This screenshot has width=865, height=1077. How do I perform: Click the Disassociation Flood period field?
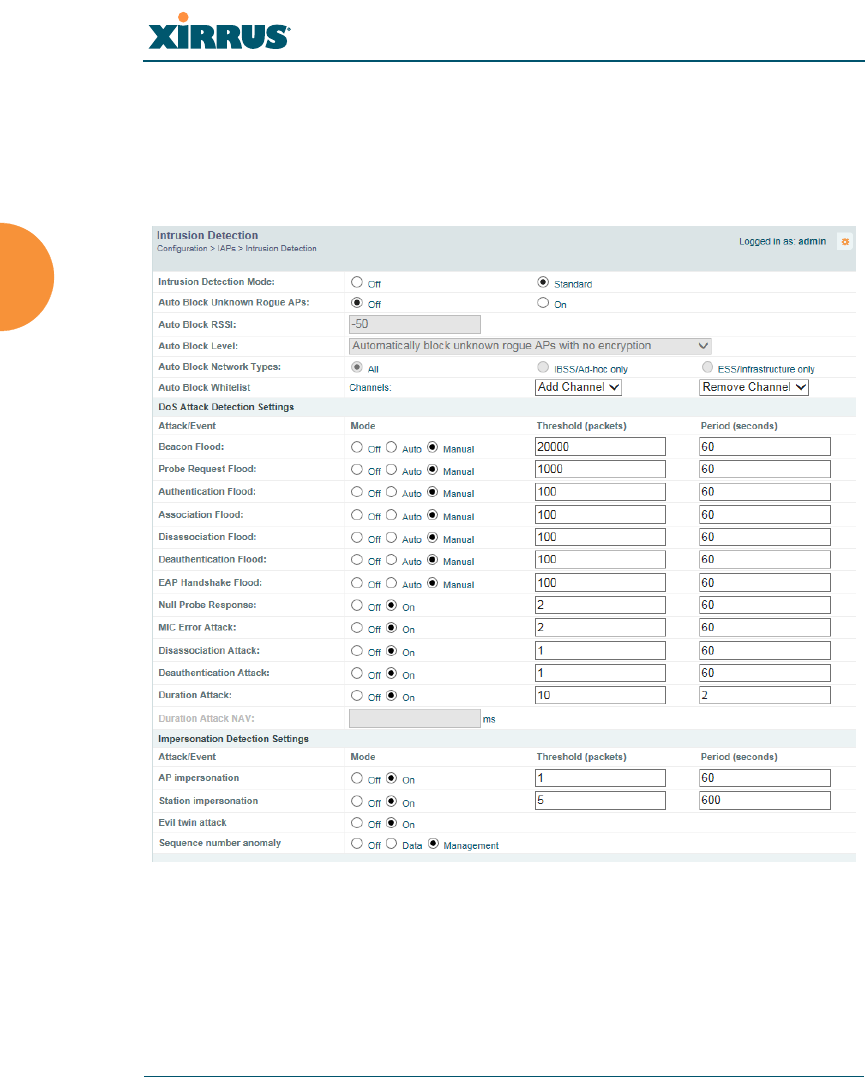pos(765,536)
